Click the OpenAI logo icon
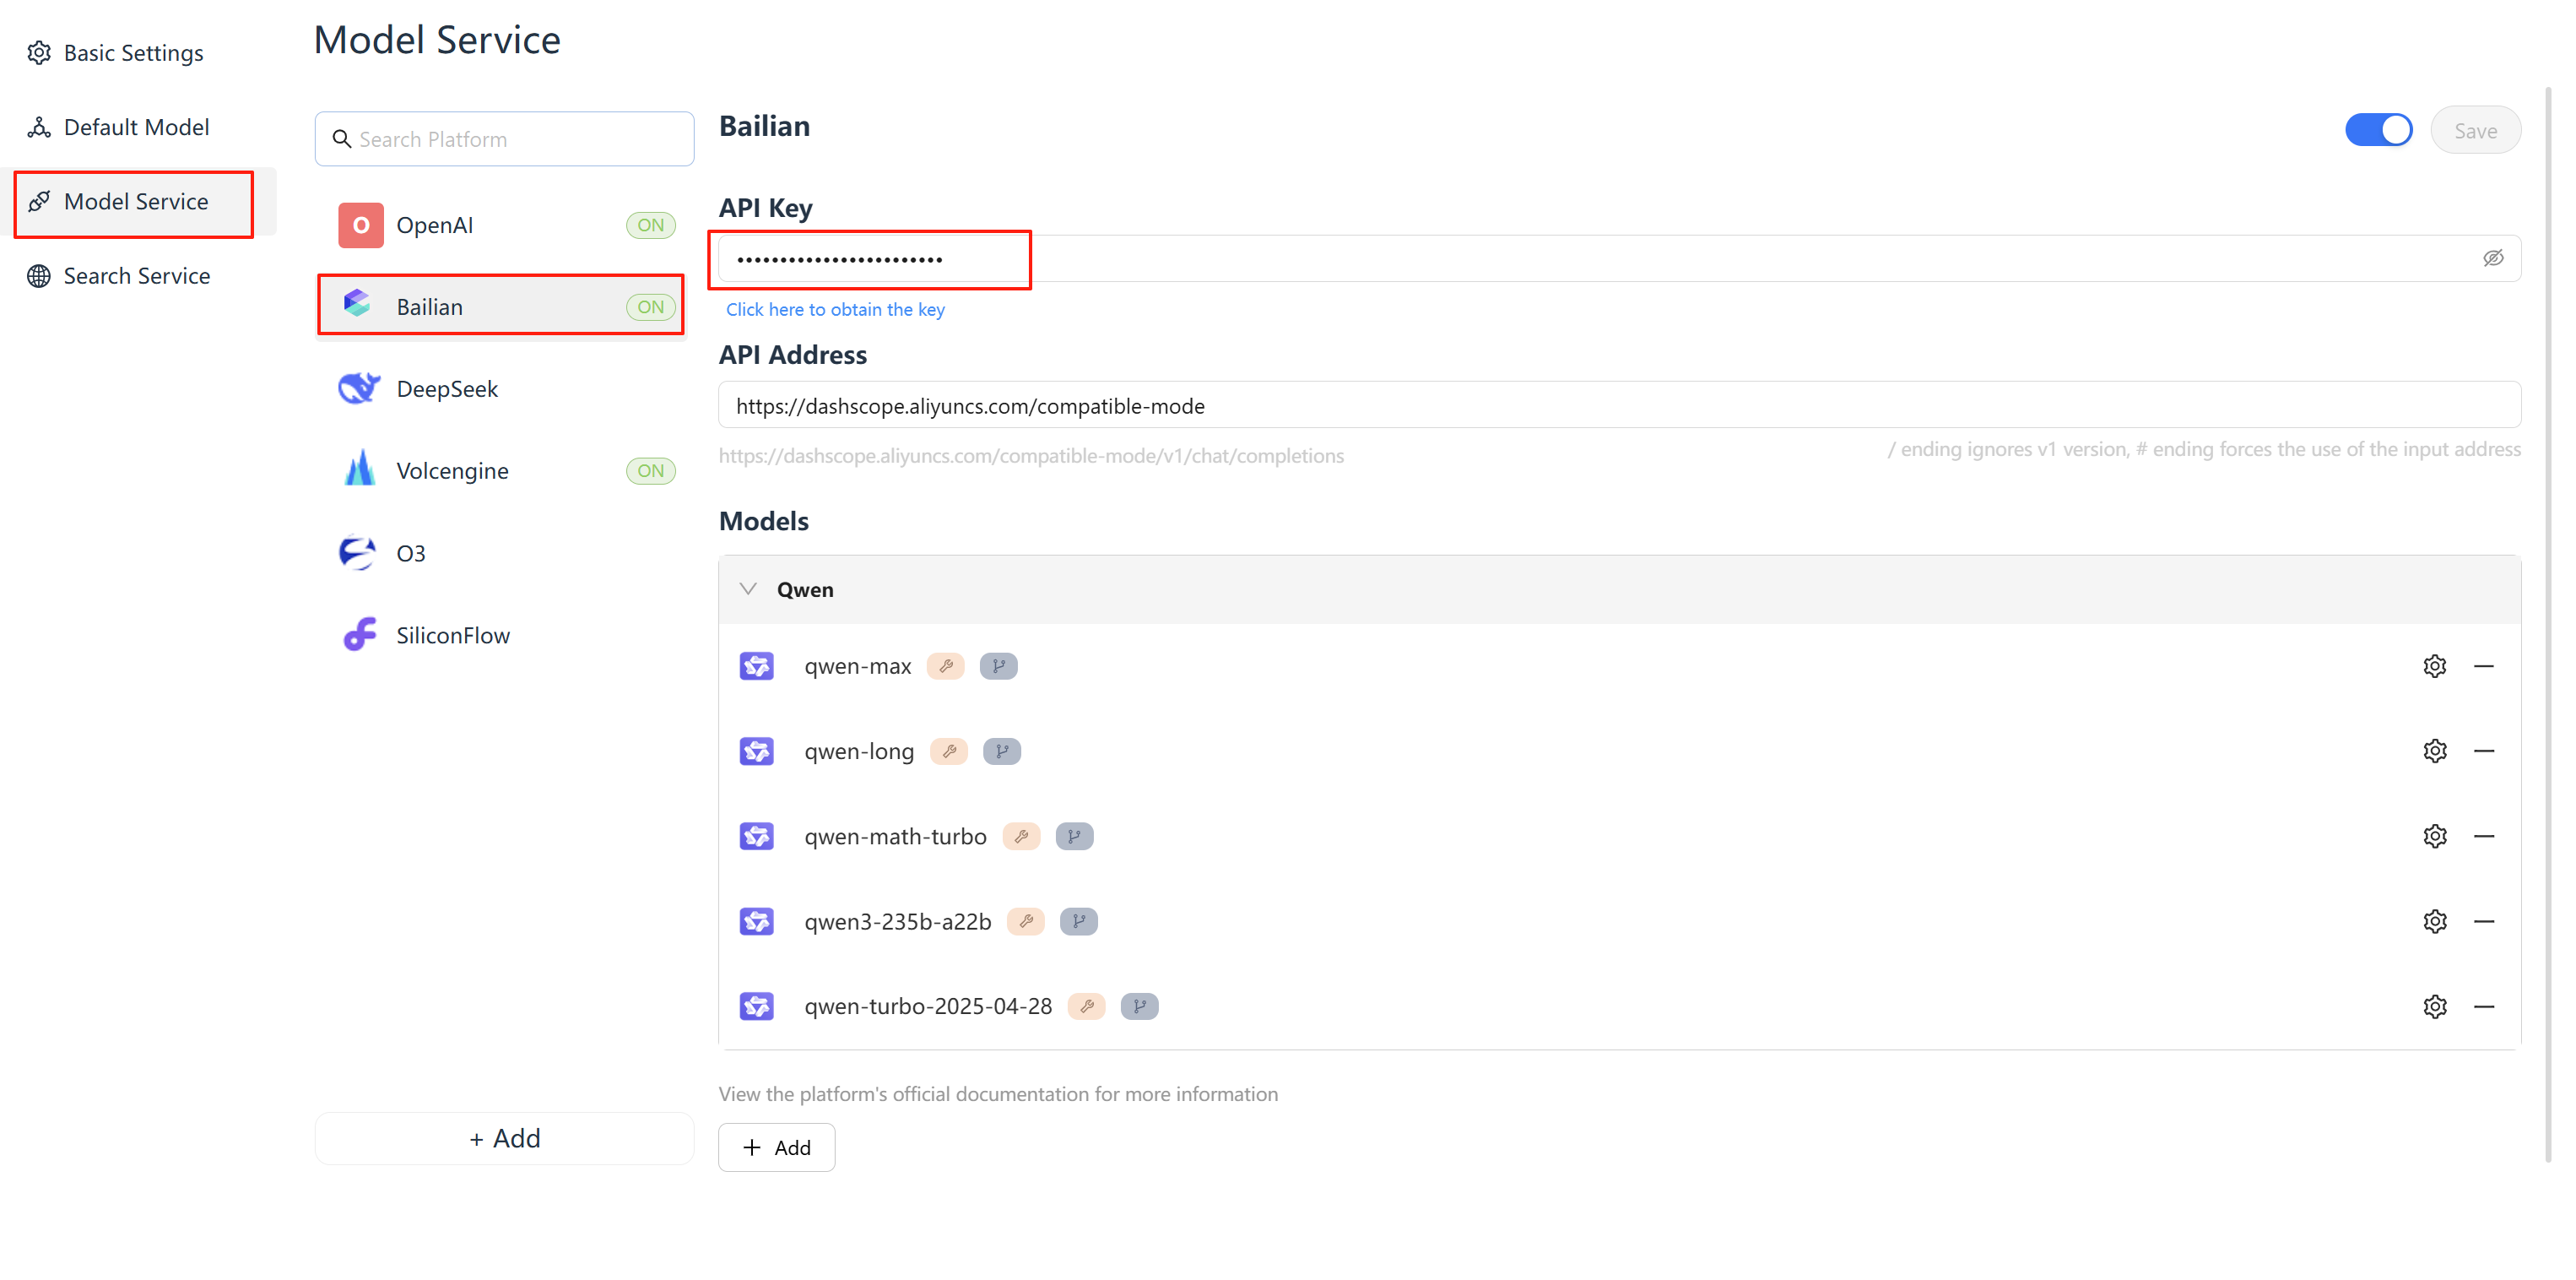The height and width of the screenshot is (1280, 2576). tap(360, 225)
